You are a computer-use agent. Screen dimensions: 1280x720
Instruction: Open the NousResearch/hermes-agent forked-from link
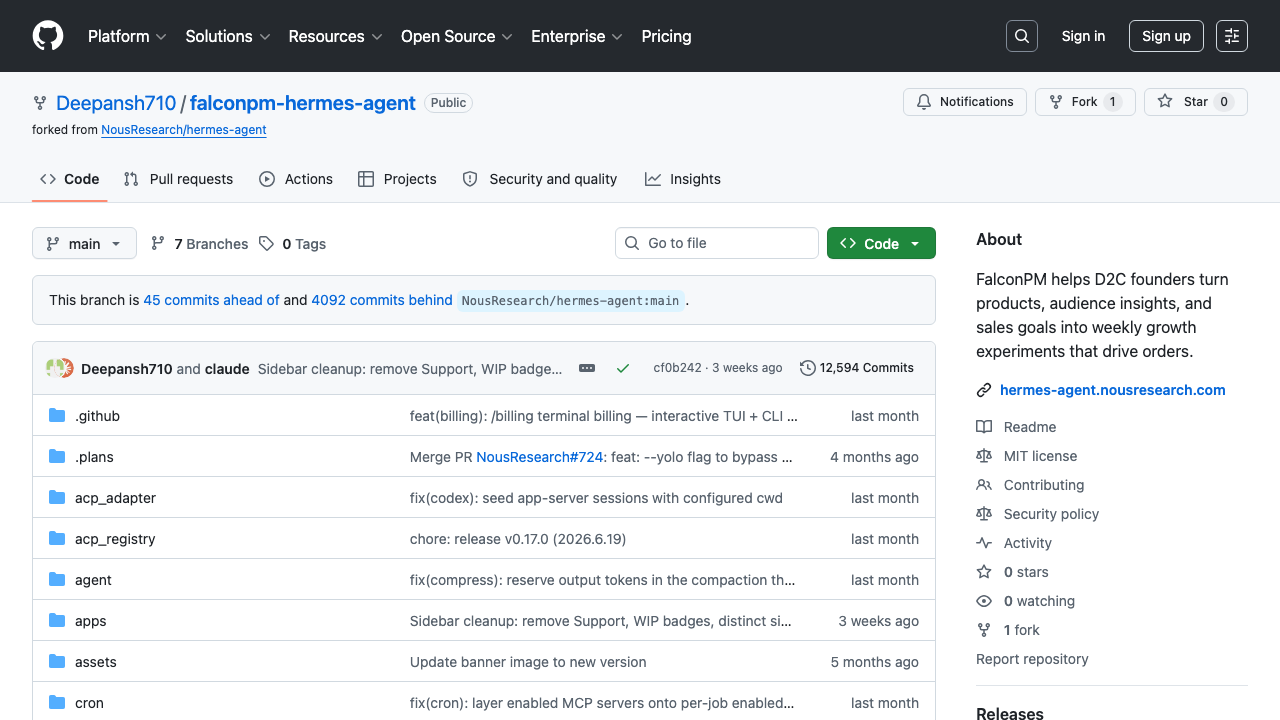click(184, 130)
